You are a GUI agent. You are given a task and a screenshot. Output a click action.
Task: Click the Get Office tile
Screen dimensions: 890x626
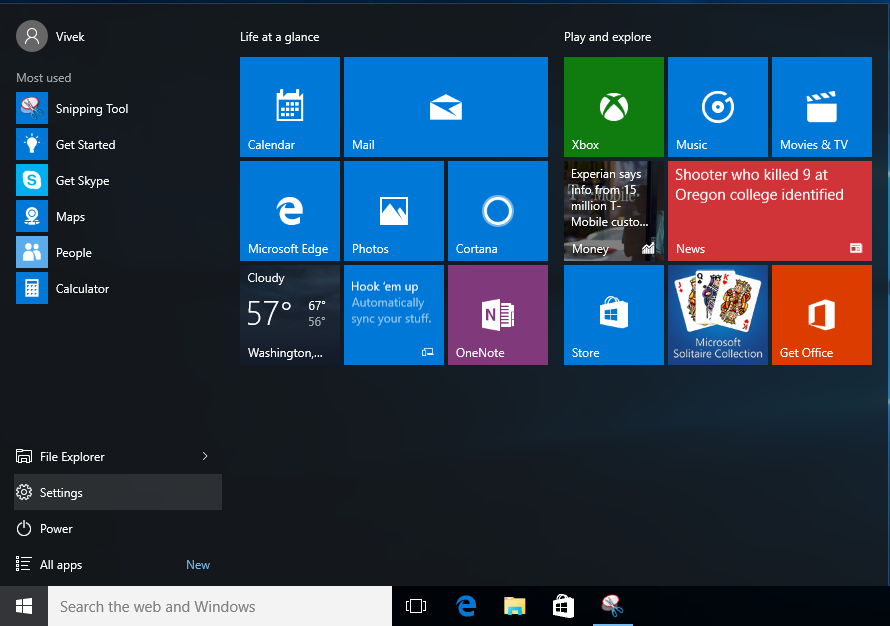click(821, 315)
